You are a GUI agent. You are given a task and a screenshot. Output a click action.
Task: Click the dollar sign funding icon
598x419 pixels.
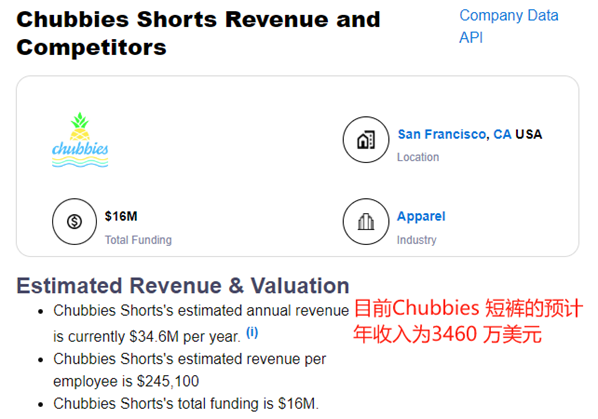pos(74,221)
